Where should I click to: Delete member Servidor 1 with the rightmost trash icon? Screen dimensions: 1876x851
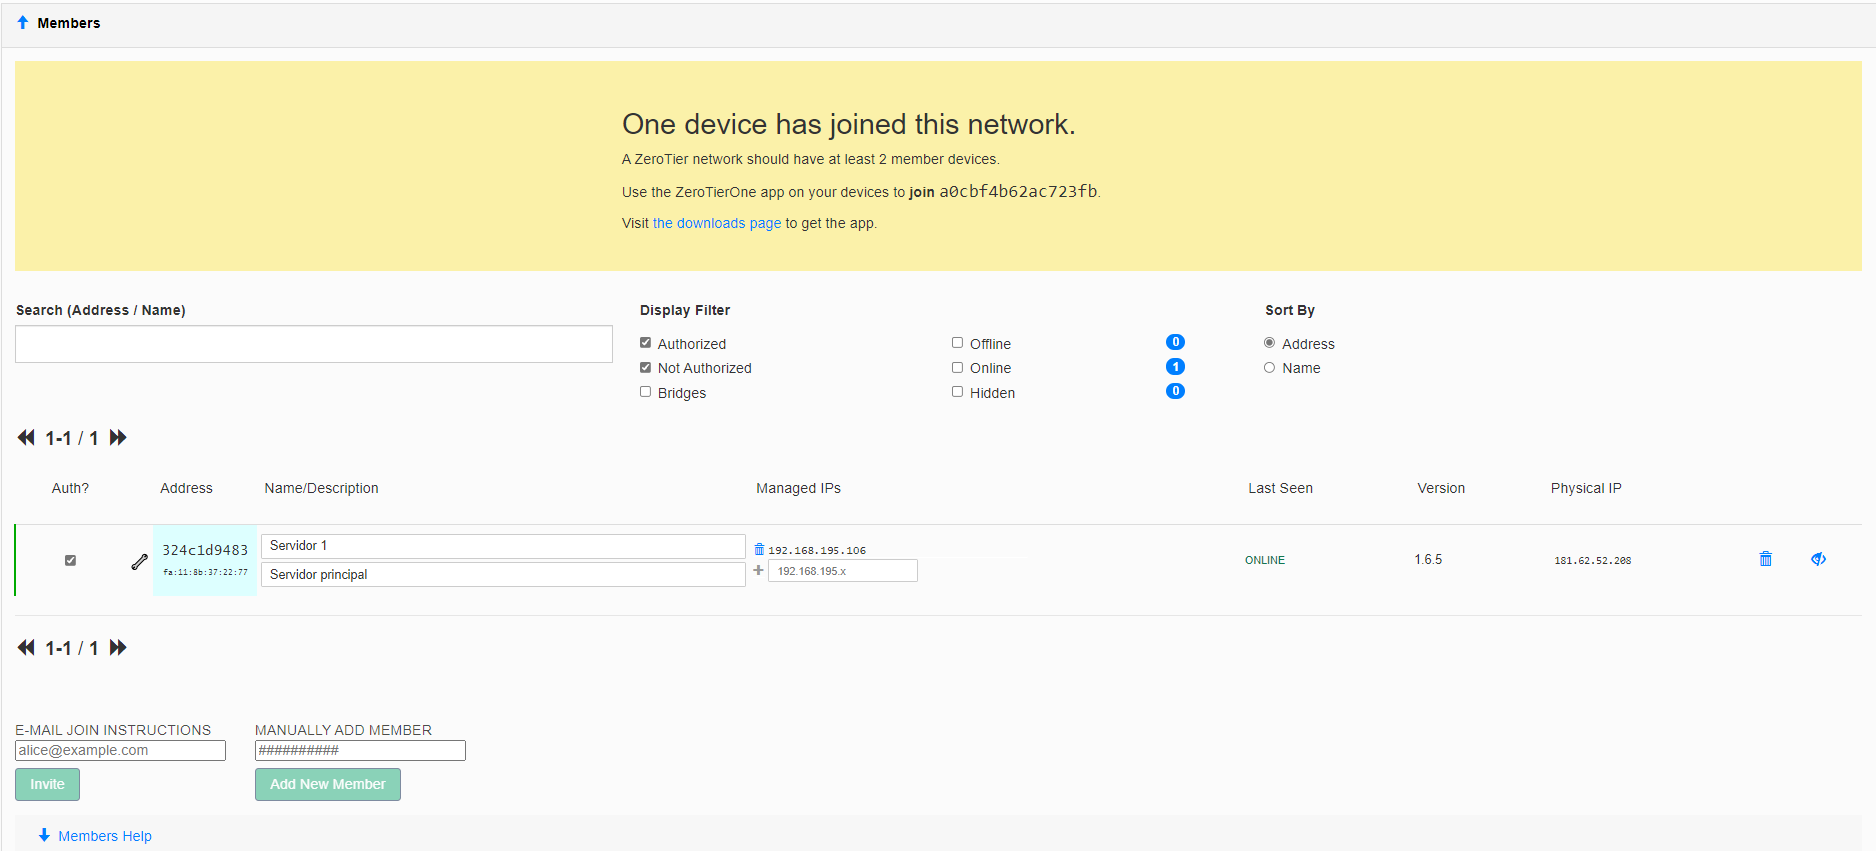pyautogui.click(x=1765, y=559)
